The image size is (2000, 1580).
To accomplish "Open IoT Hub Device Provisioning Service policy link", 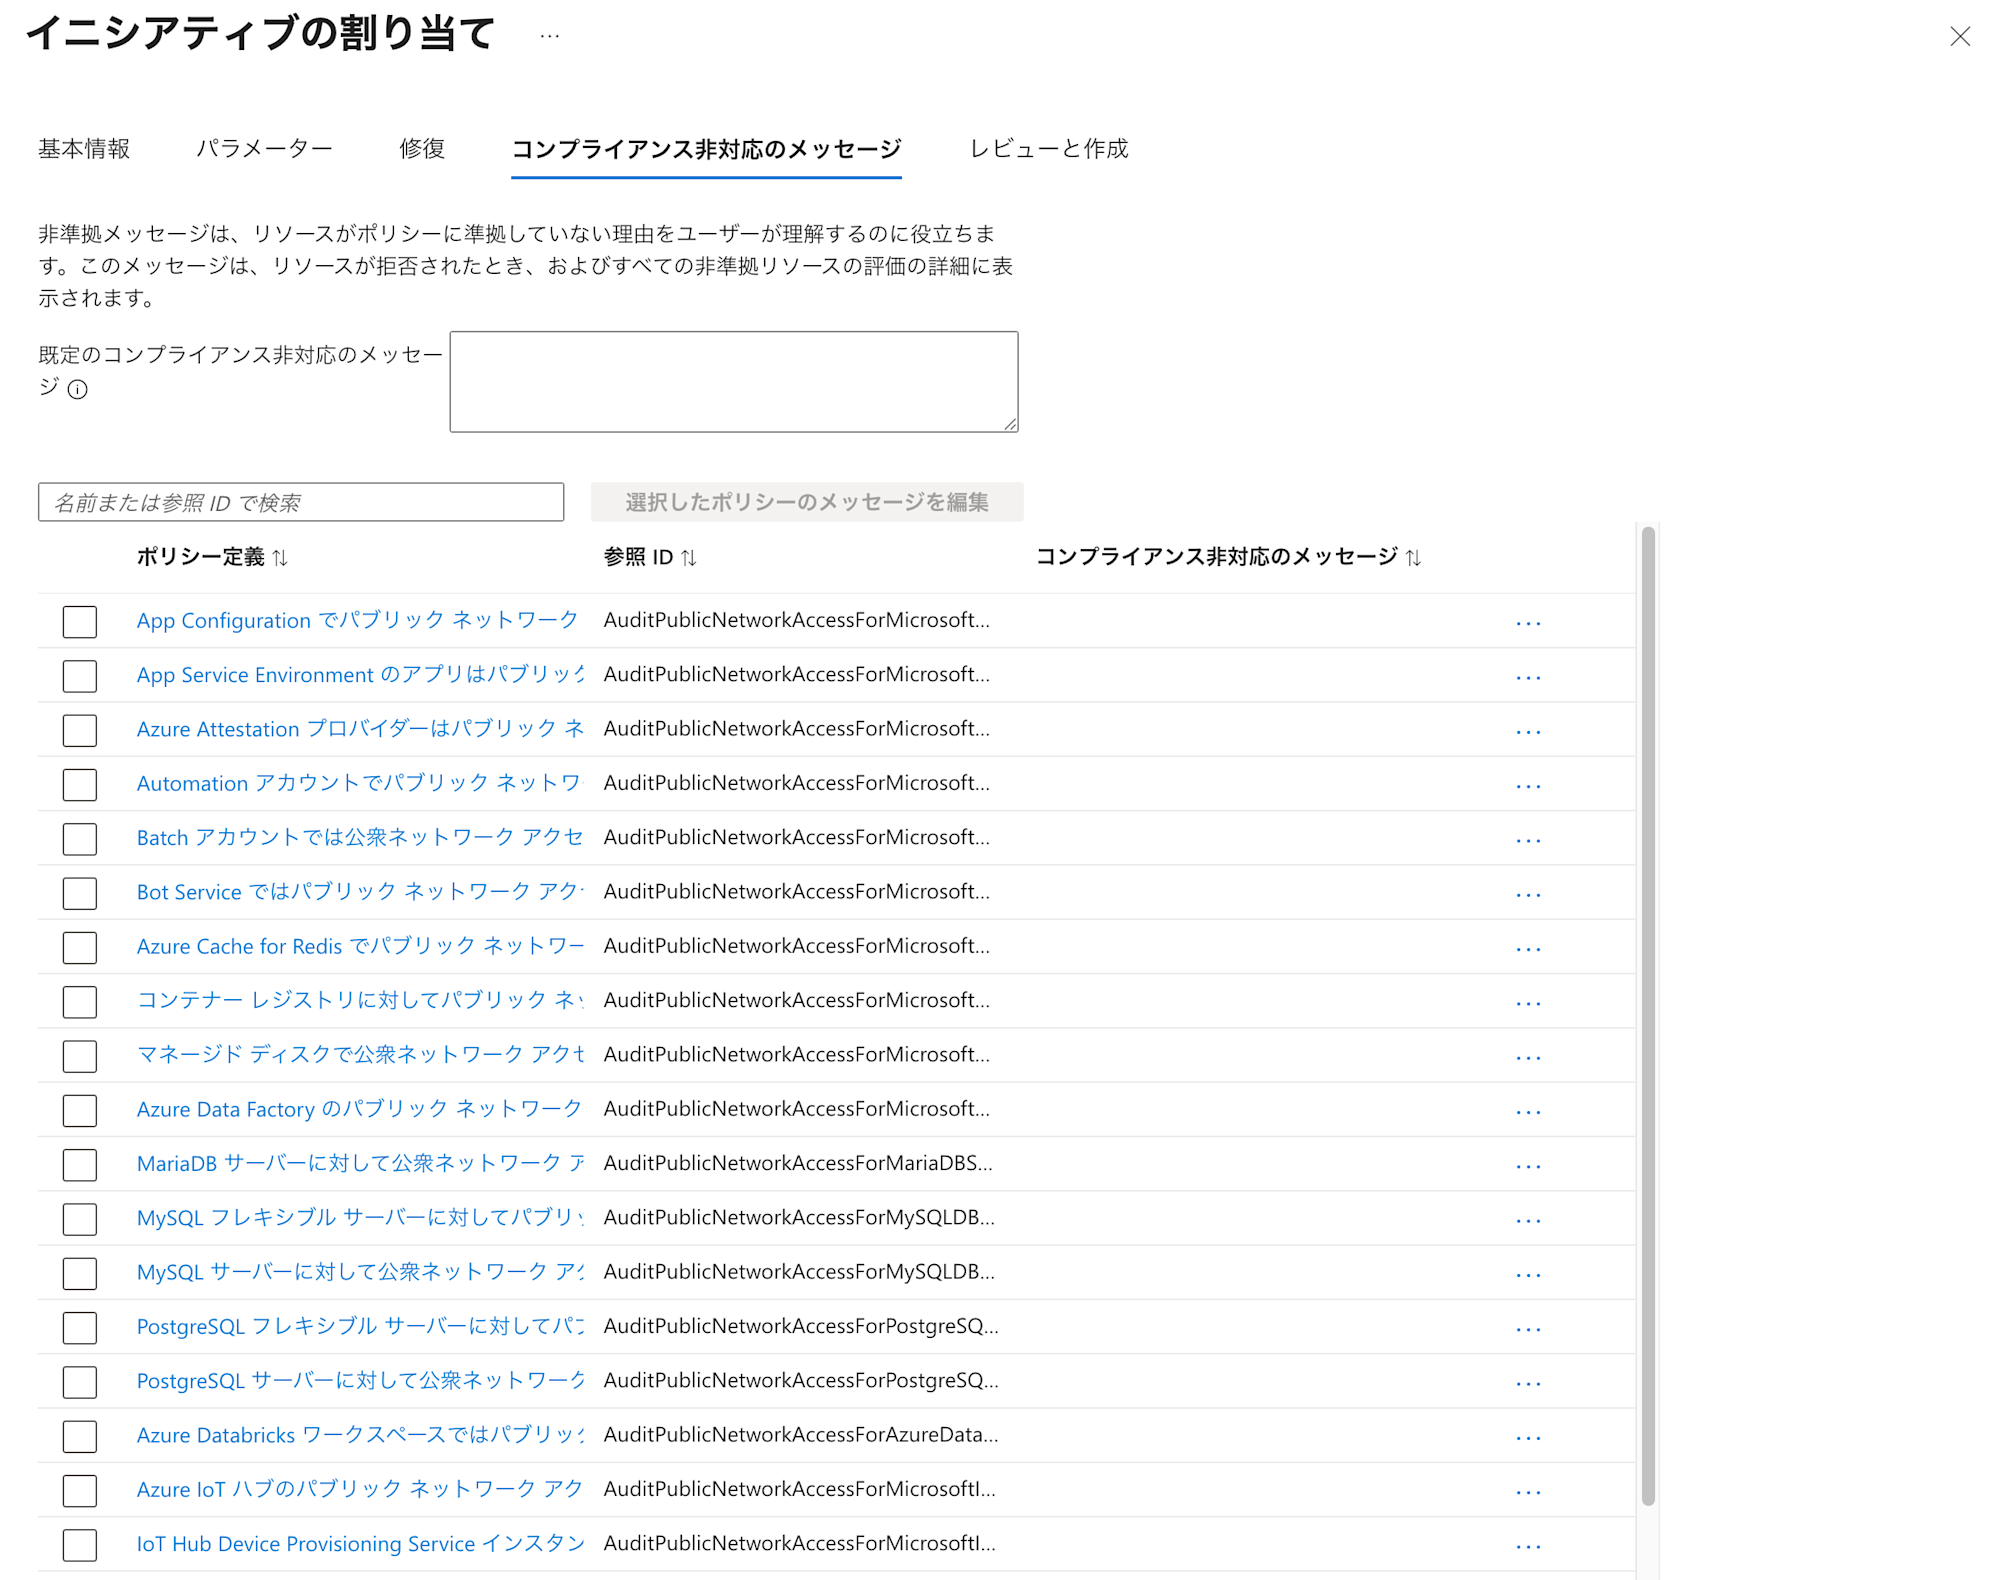I will [x=360, y=1544].
